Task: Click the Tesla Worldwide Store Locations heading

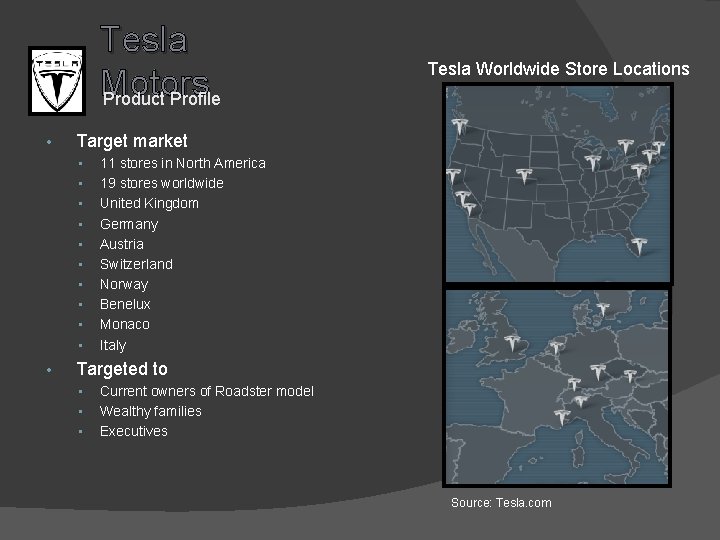Action: point(558,69)
